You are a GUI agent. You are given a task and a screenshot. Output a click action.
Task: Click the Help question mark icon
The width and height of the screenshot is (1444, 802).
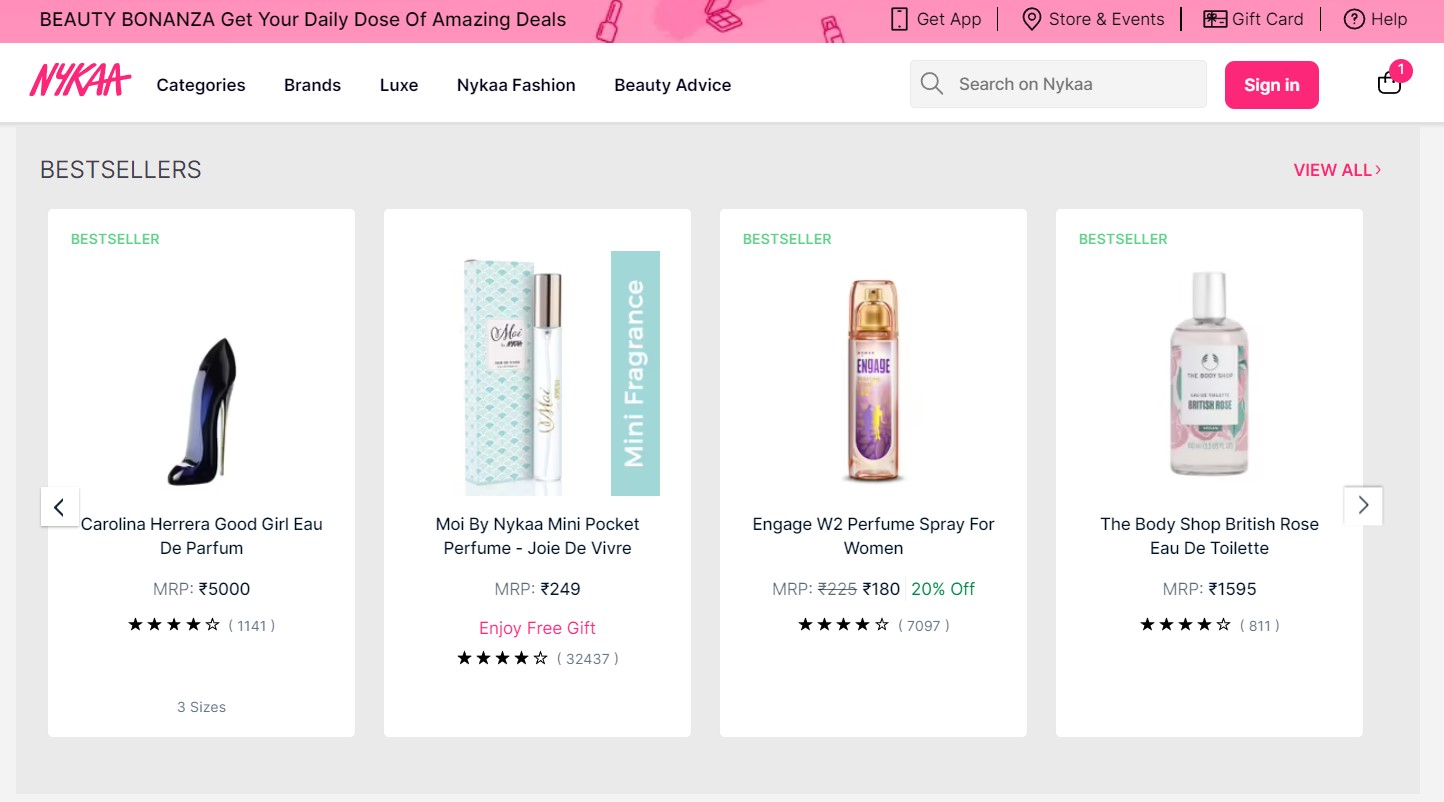click(x=1354, y=19)
